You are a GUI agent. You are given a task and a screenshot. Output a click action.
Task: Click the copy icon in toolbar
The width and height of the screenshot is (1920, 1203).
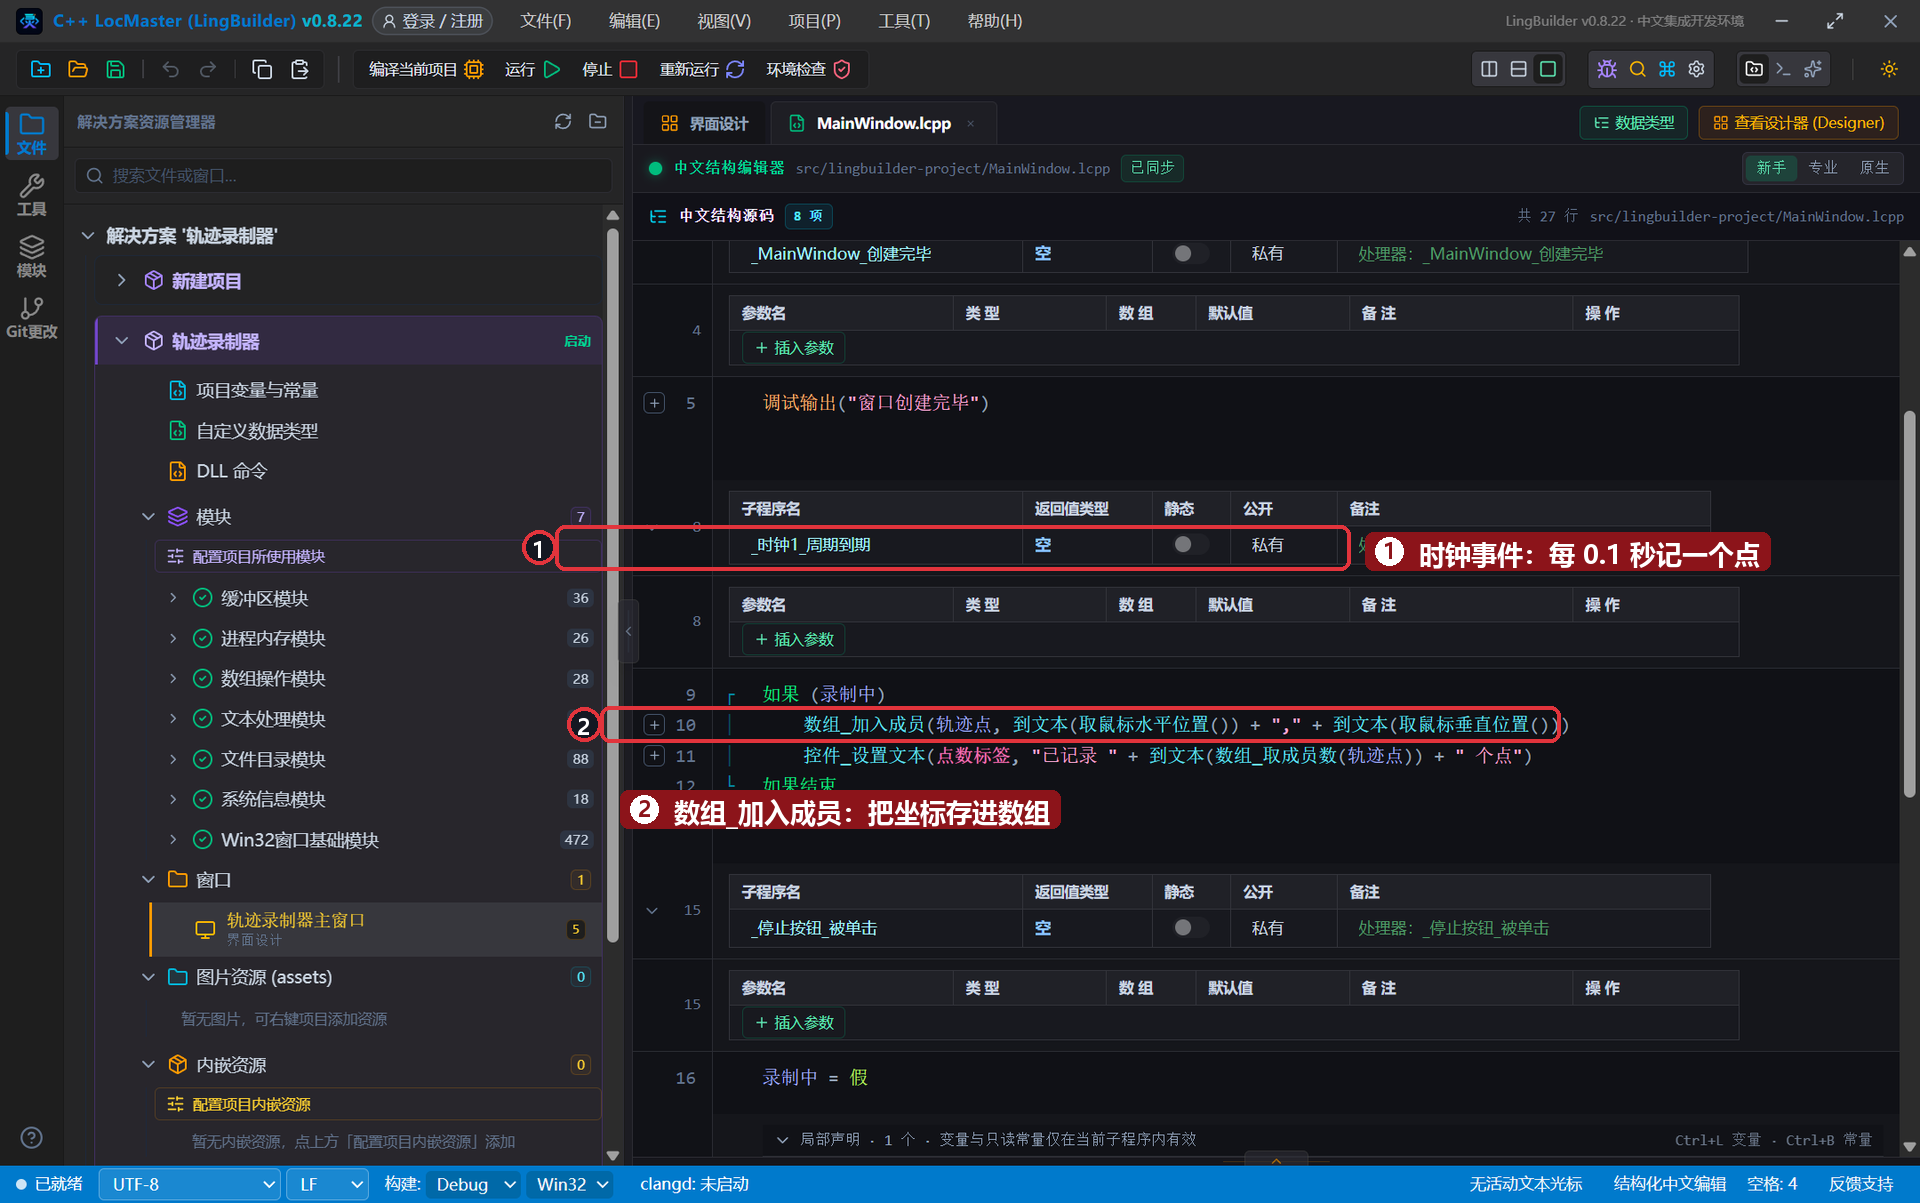pos(262,69)
